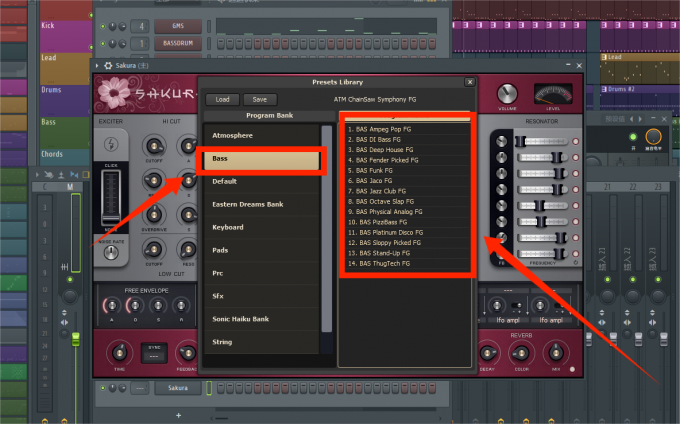Click the Low Cut Cutoff knob
Screen dimensions: 680x424
pyautogui.click(x=154, y=249)
